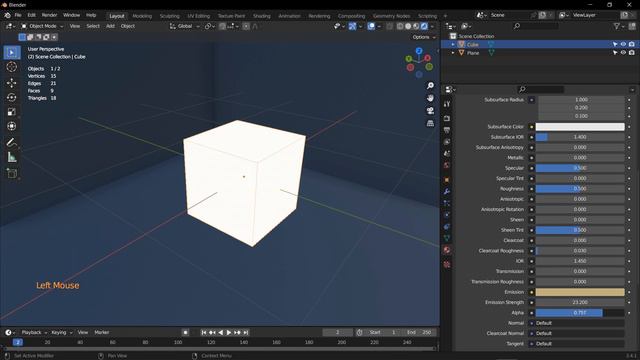Toggle camera view icon in viewport
This screenshot has width=640, height=360.
(x=430, y=111)
